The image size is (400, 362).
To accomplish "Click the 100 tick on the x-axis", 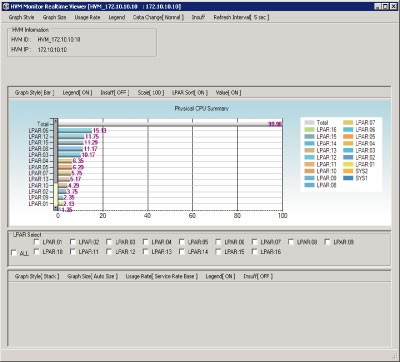I will [282, 216].
